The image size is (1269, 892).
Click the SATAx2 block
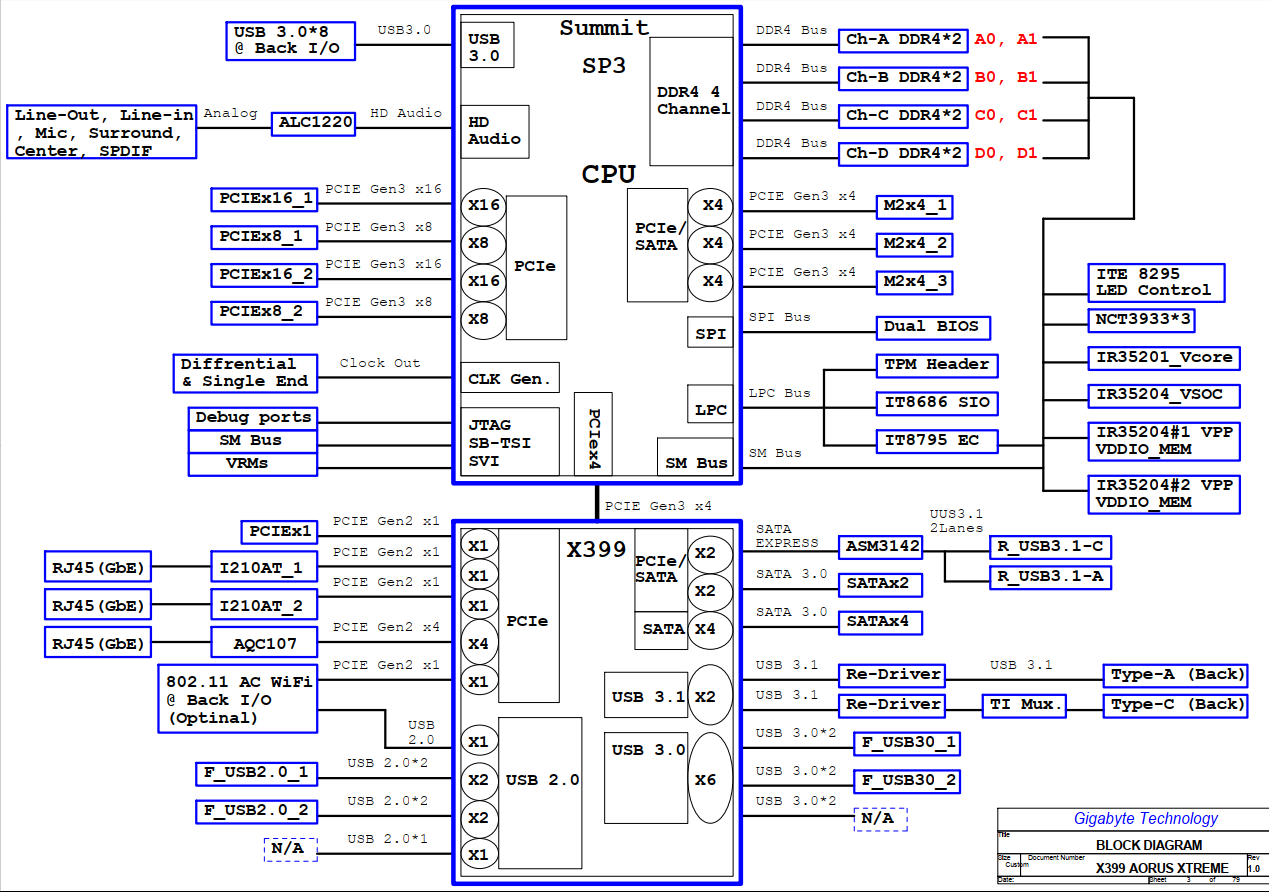coord(880,584)
